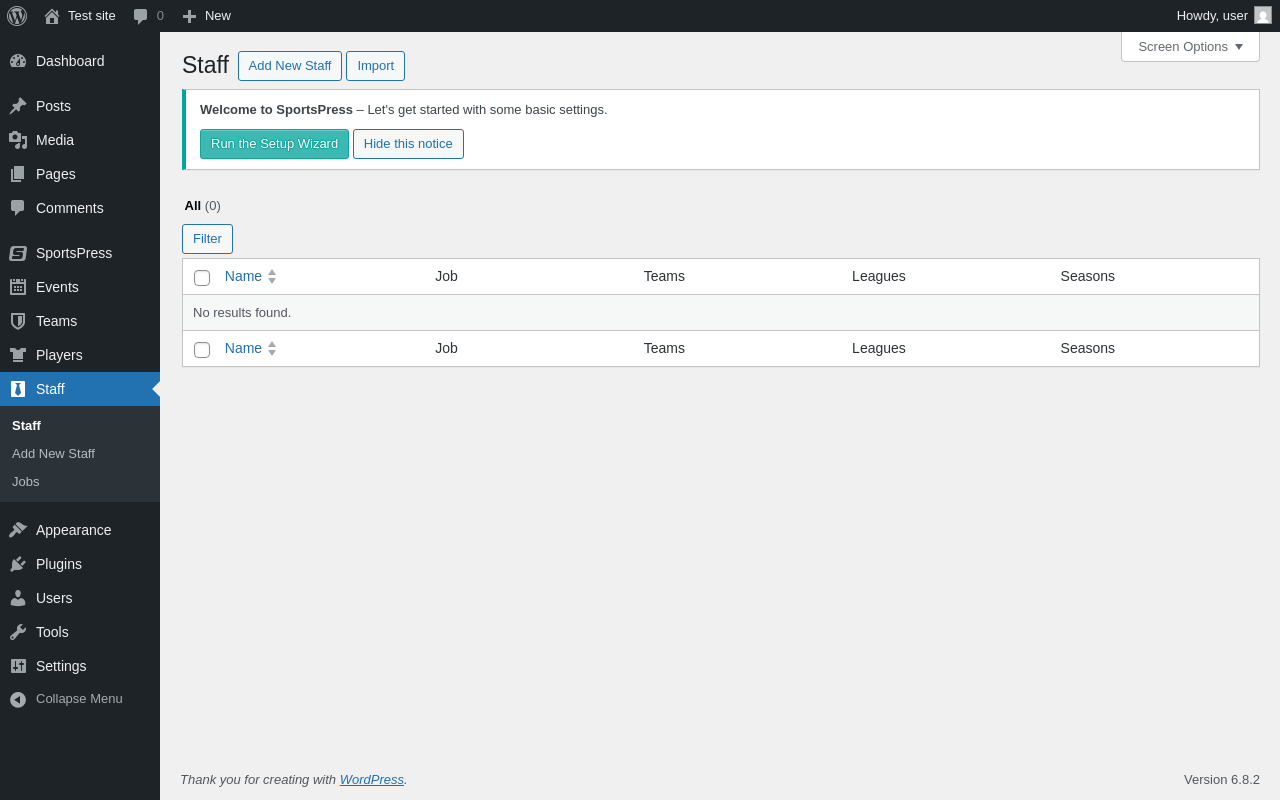Click the Import button
1280x800 pixels.
coord(375,66)
